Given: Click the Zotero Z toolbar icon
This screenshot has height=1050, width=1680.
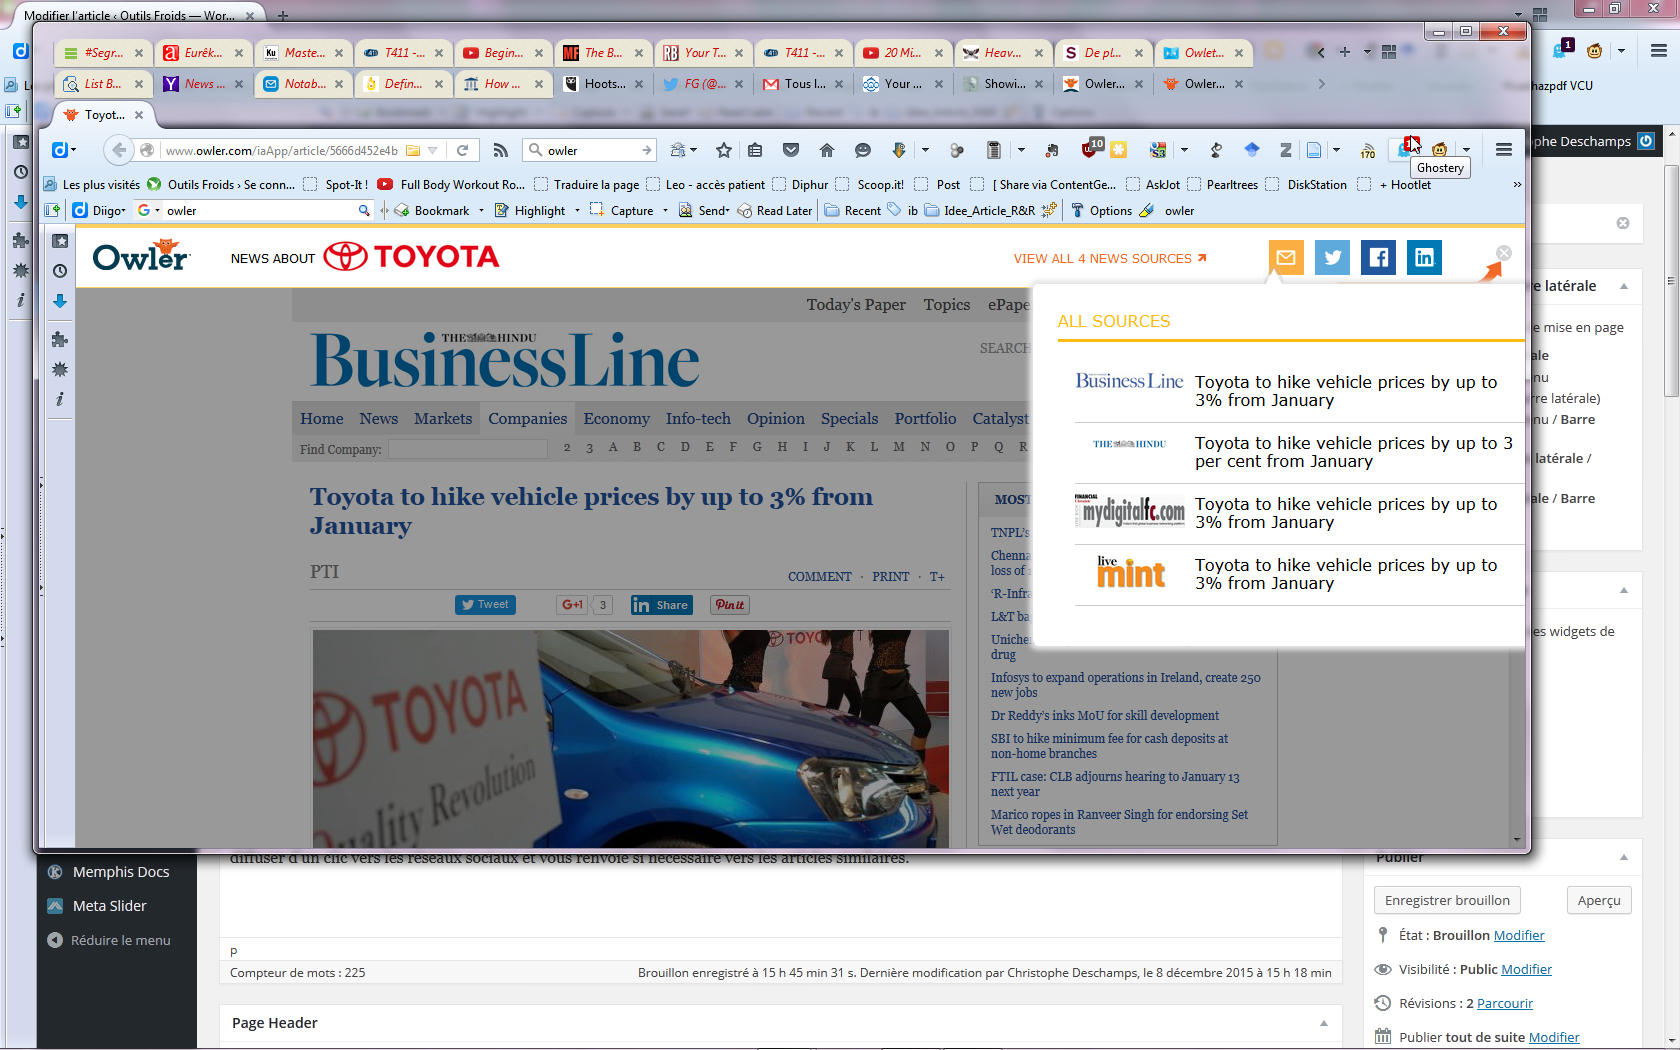Looking at the screenshot, I should point(1286,150).
